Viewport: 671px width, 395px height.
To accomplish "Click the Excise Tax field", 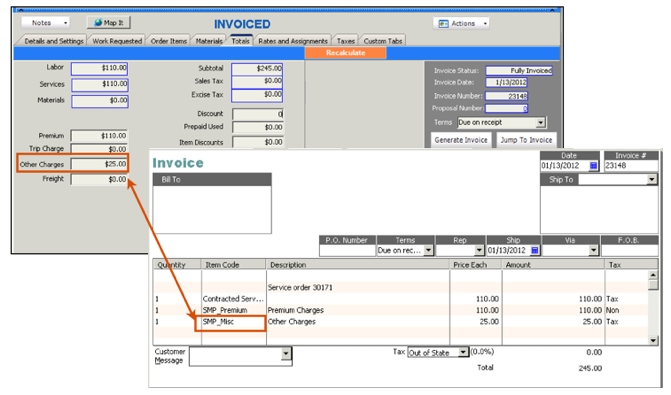I will [257, 95].
